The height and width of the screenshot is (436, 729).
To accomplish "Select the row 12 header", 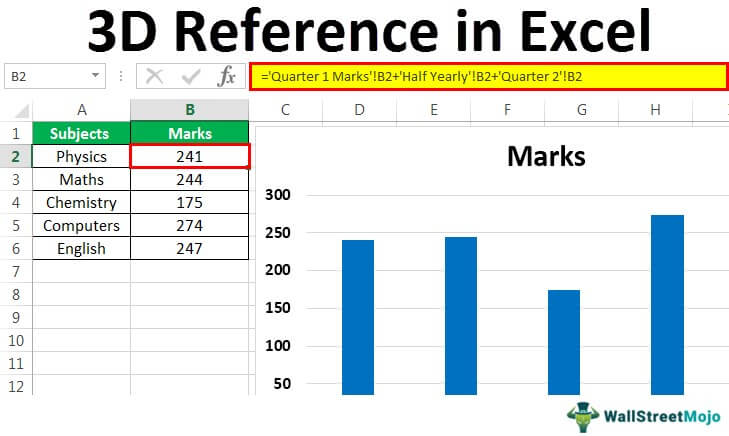I will (x=16, y=386).
